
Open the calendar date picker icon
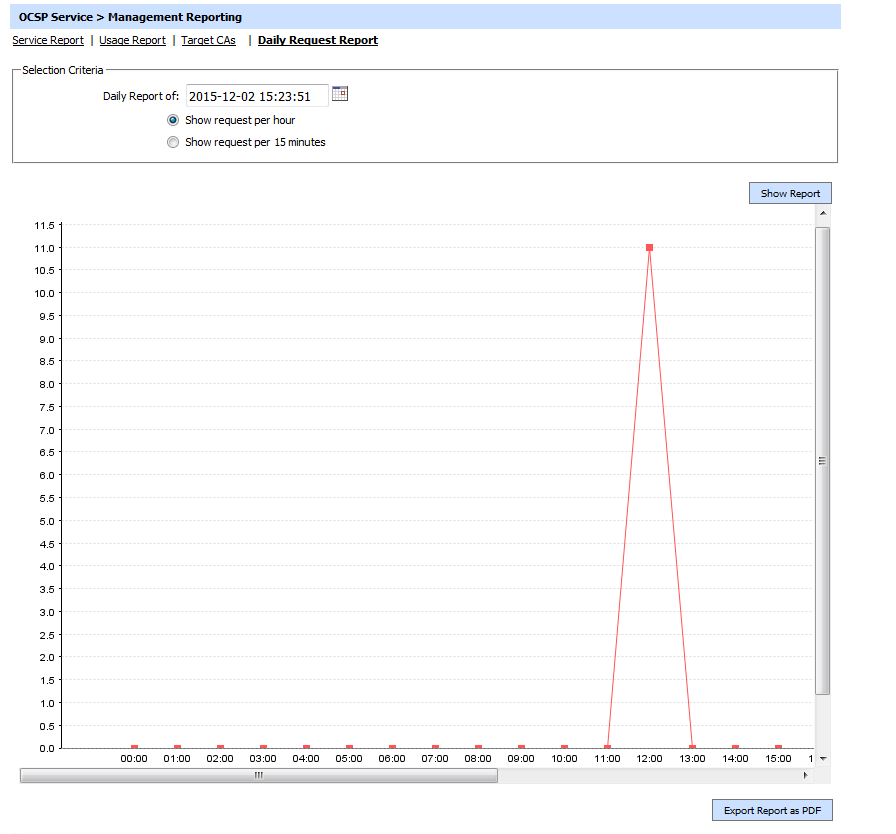pyautogui.click(x=340, y=94)
